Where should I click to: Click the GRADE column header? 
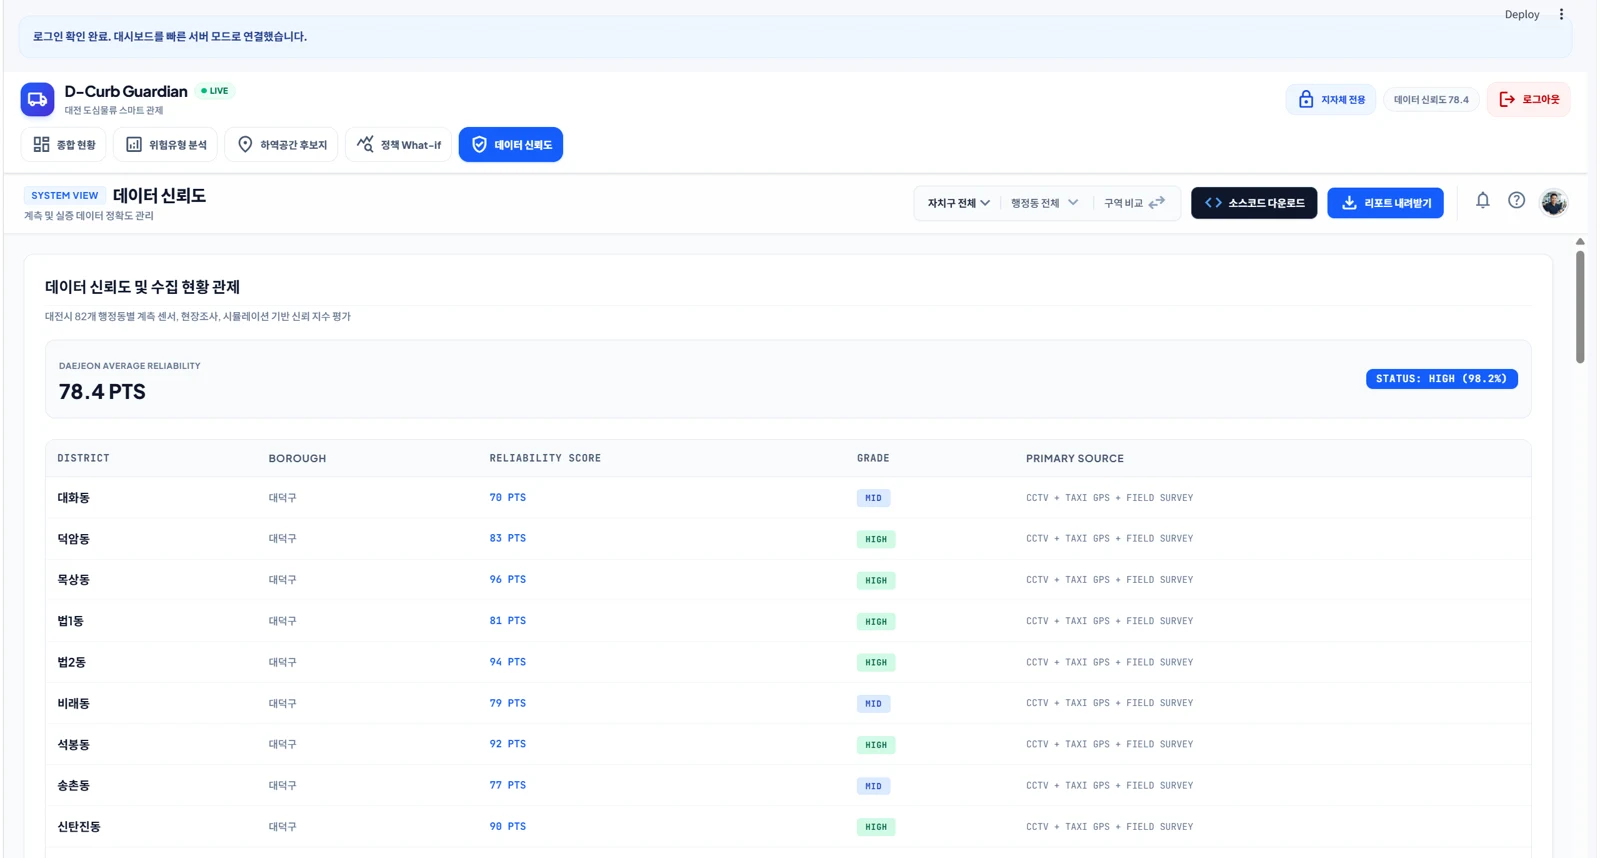pyautogui.click(x=873, y=458)
